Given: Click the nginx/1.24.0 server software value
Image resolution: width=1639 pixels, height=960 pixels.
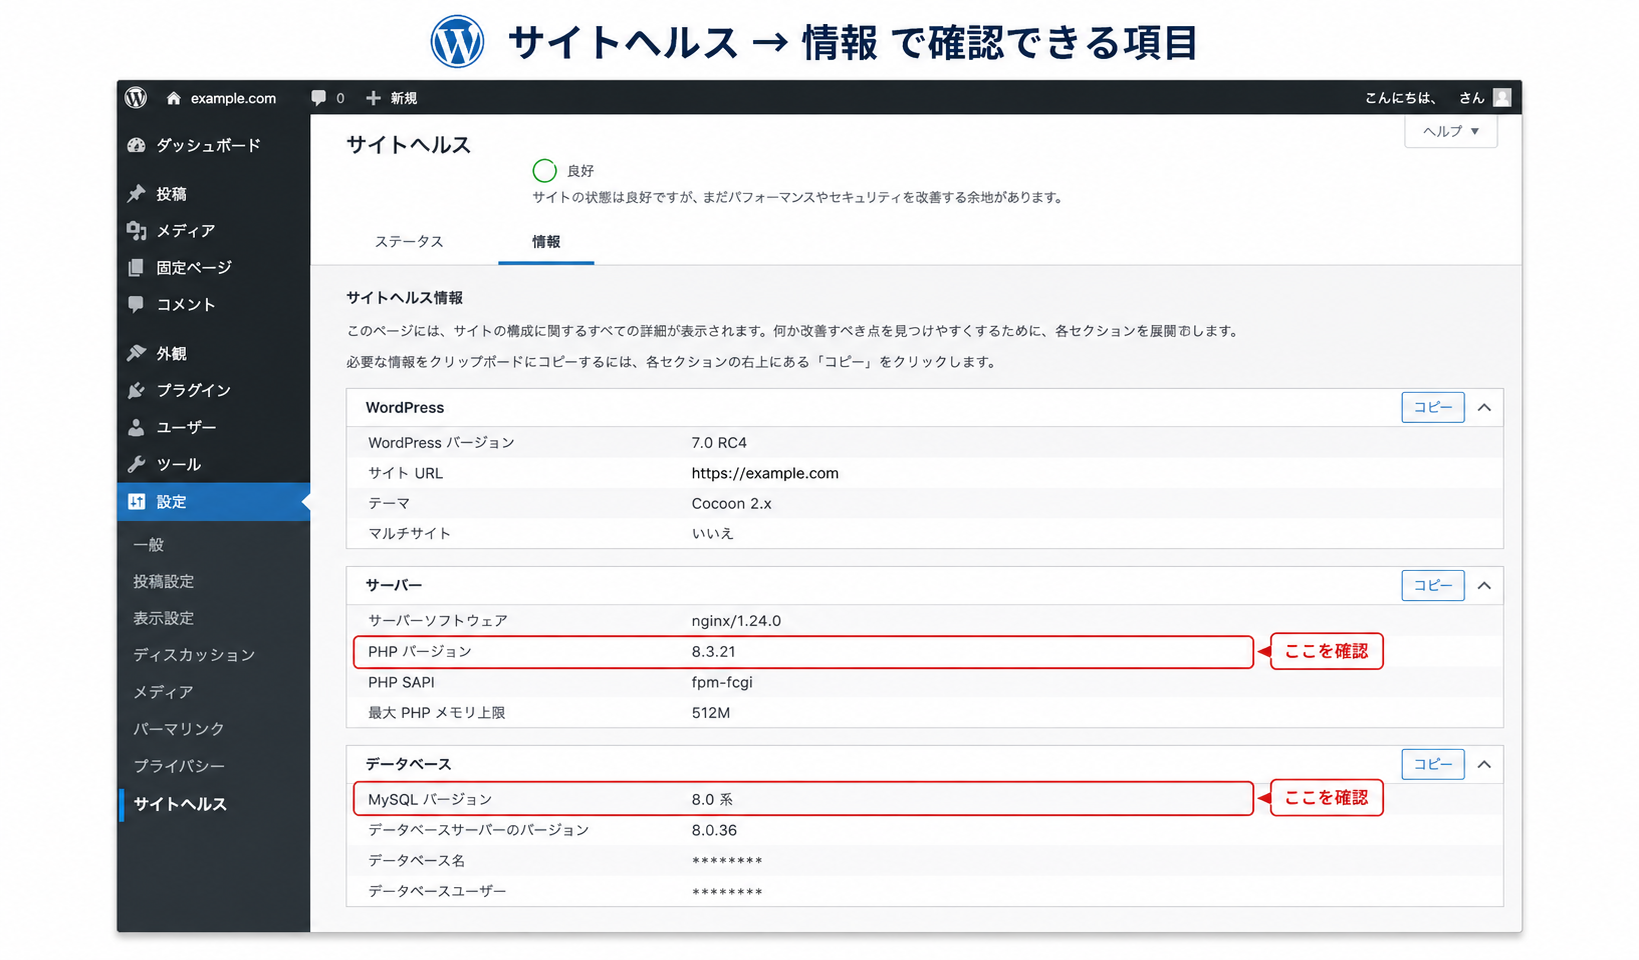Looking at the screenshot, I should (736, 620).
